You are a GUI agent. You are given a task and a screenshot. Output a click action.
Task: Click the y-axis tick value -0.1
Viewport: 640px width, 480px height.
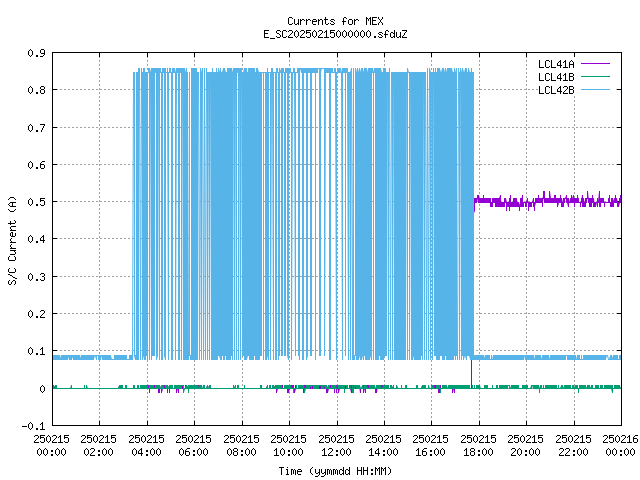click(x=33, y=426)
